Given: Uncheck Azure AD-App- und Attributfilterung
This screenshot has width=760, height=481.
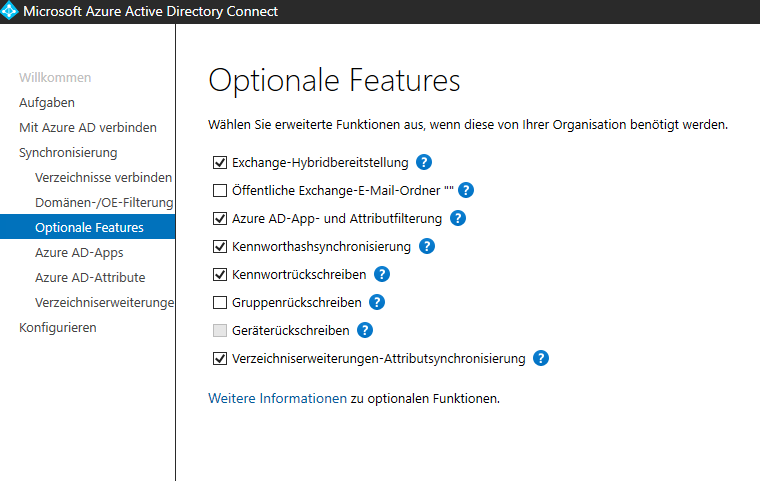Looking at the screenshot, I should tap(220, 219).
